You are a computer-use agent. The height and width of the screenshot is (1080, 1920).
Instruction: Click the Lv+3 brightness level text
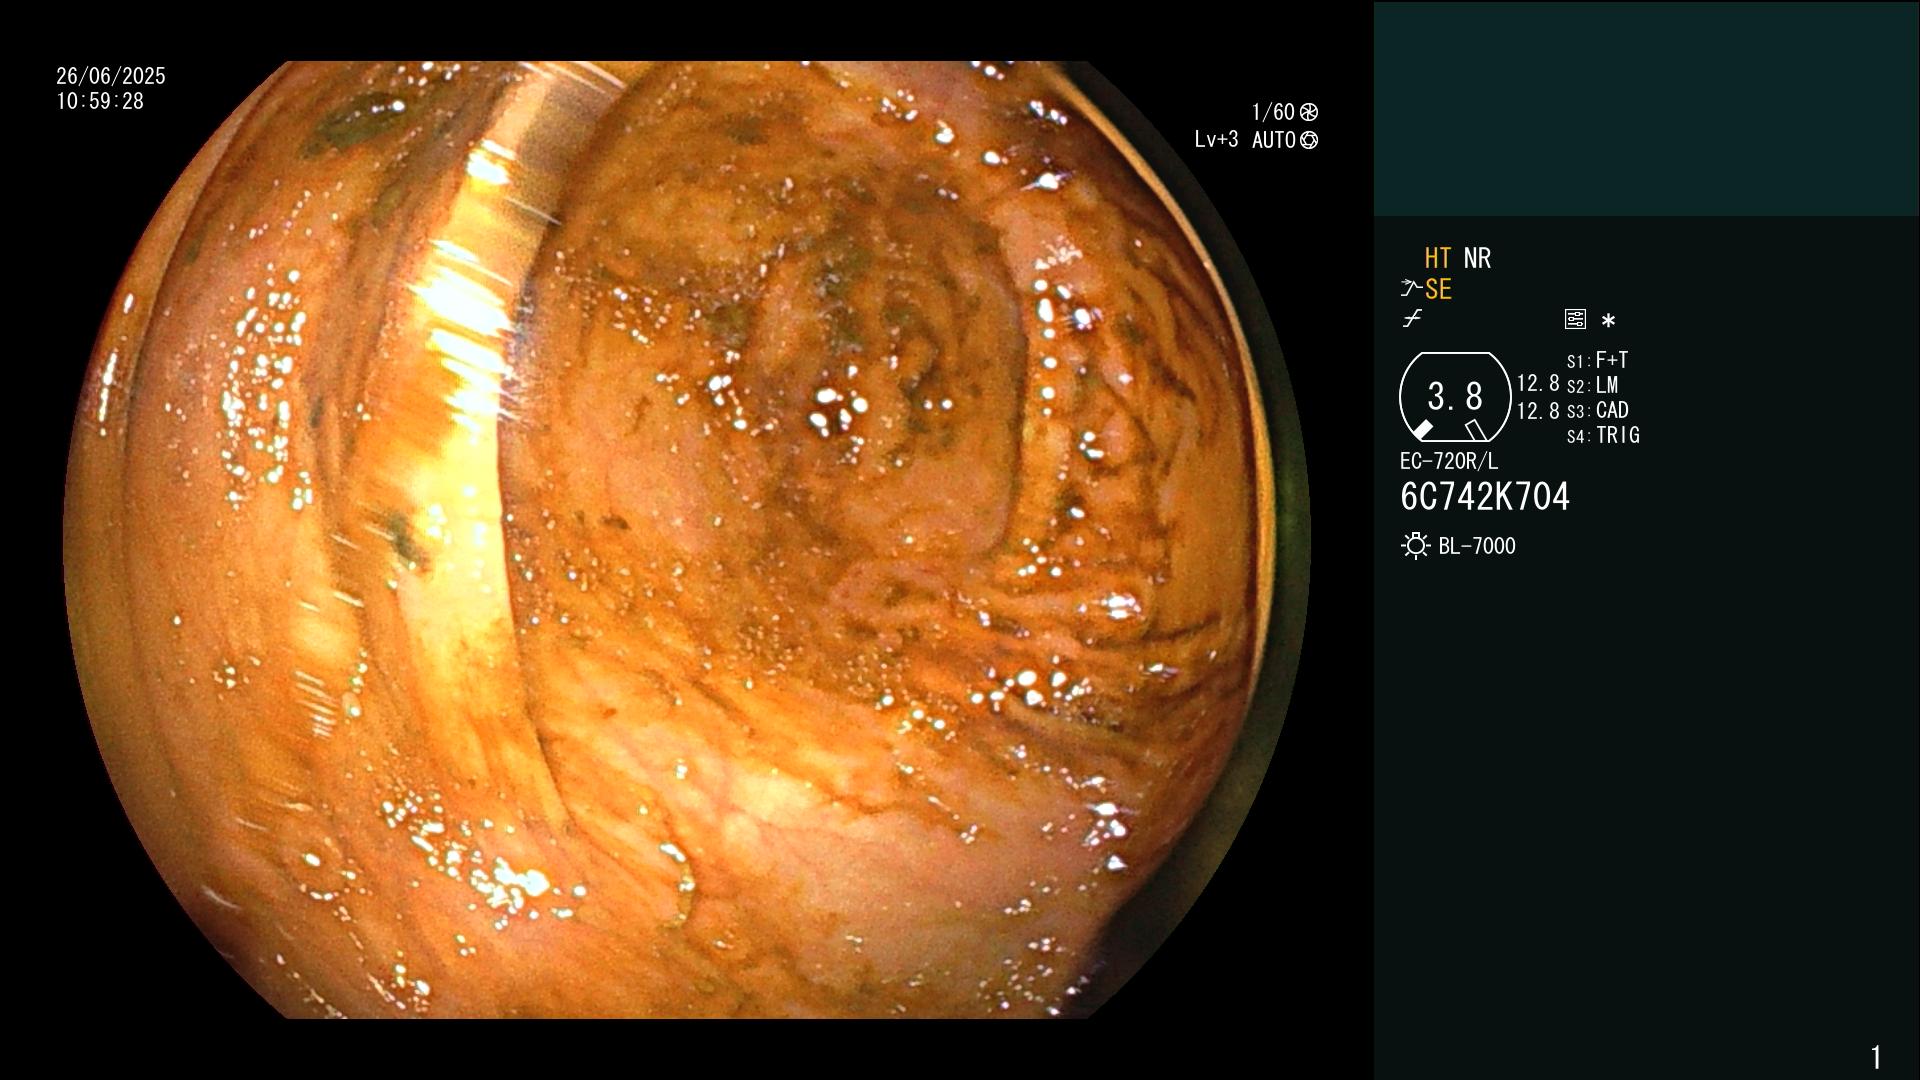(1216, 140)
